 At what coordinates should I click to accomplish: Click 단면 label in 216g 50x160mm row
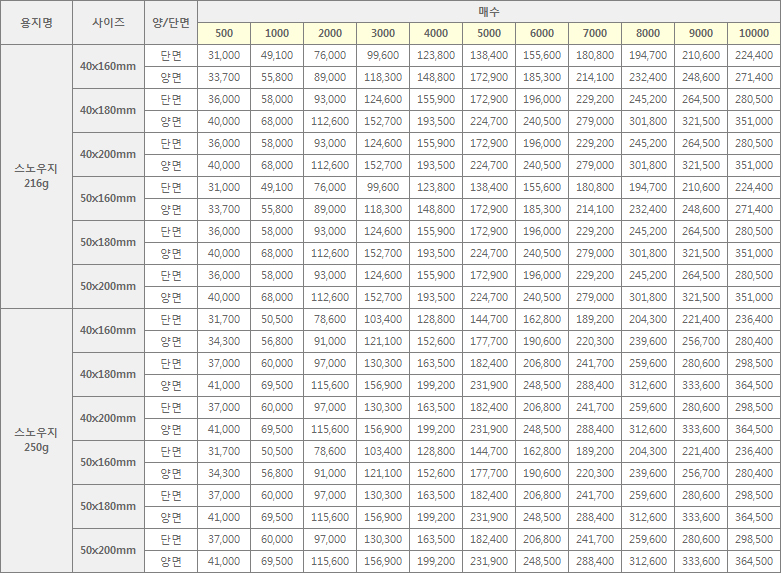pos(171,187)
